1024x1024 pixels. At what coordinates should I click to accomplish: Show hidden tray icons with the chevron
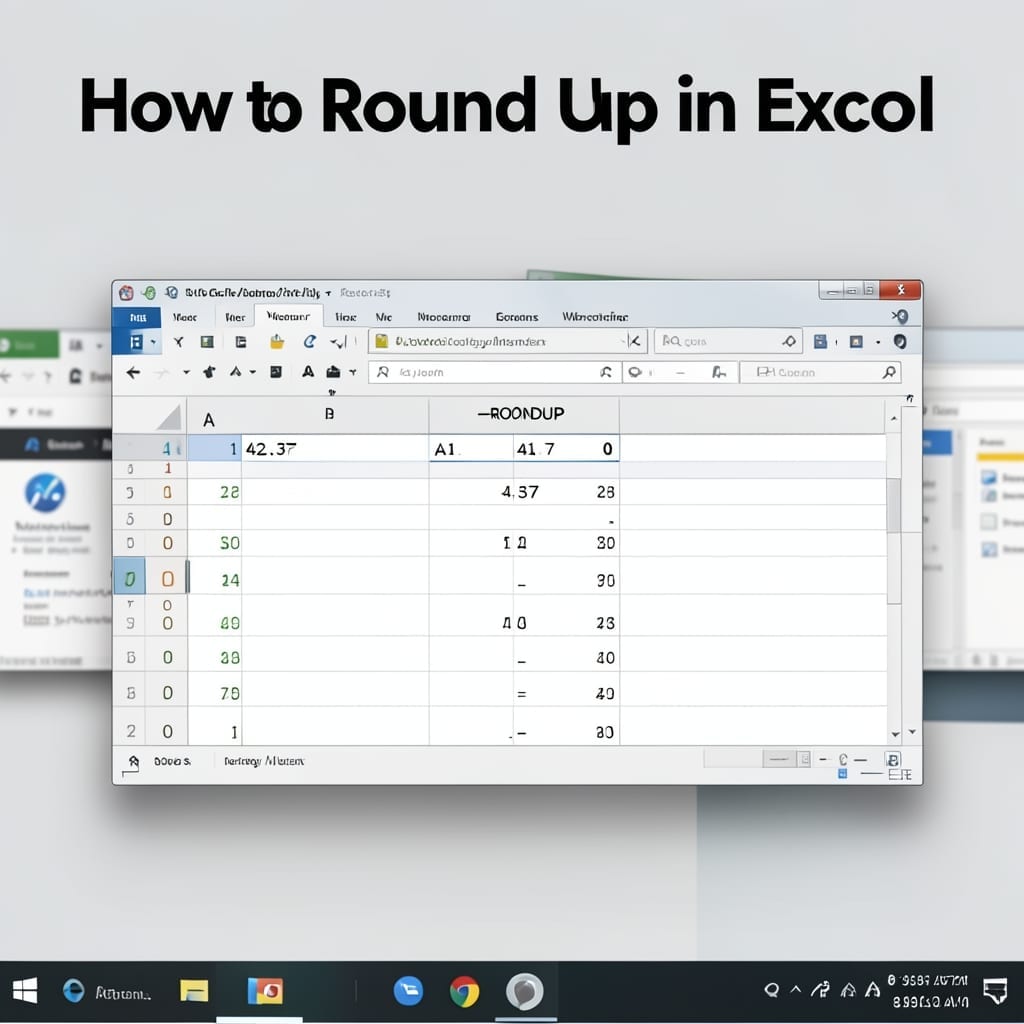[x=795, y=989]
